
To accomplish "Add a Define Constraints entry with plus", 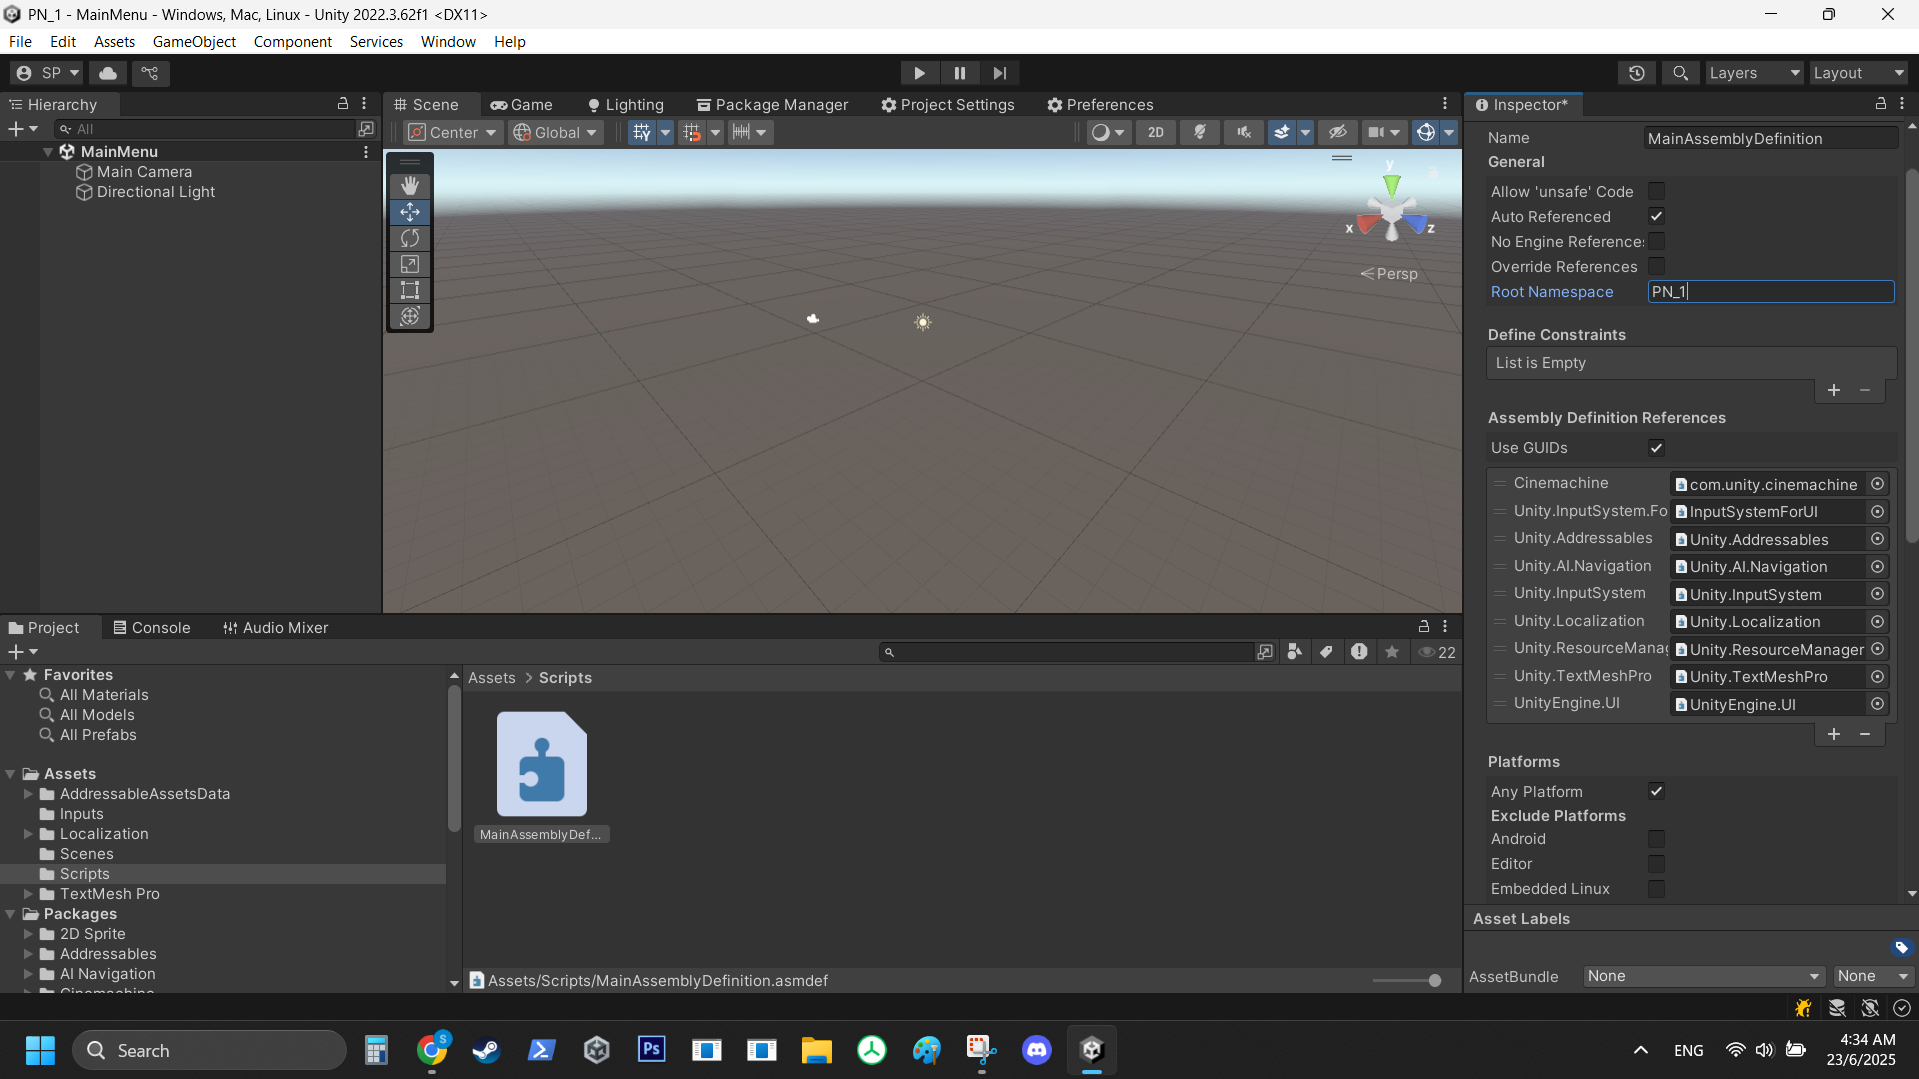I will (1834, 390).
